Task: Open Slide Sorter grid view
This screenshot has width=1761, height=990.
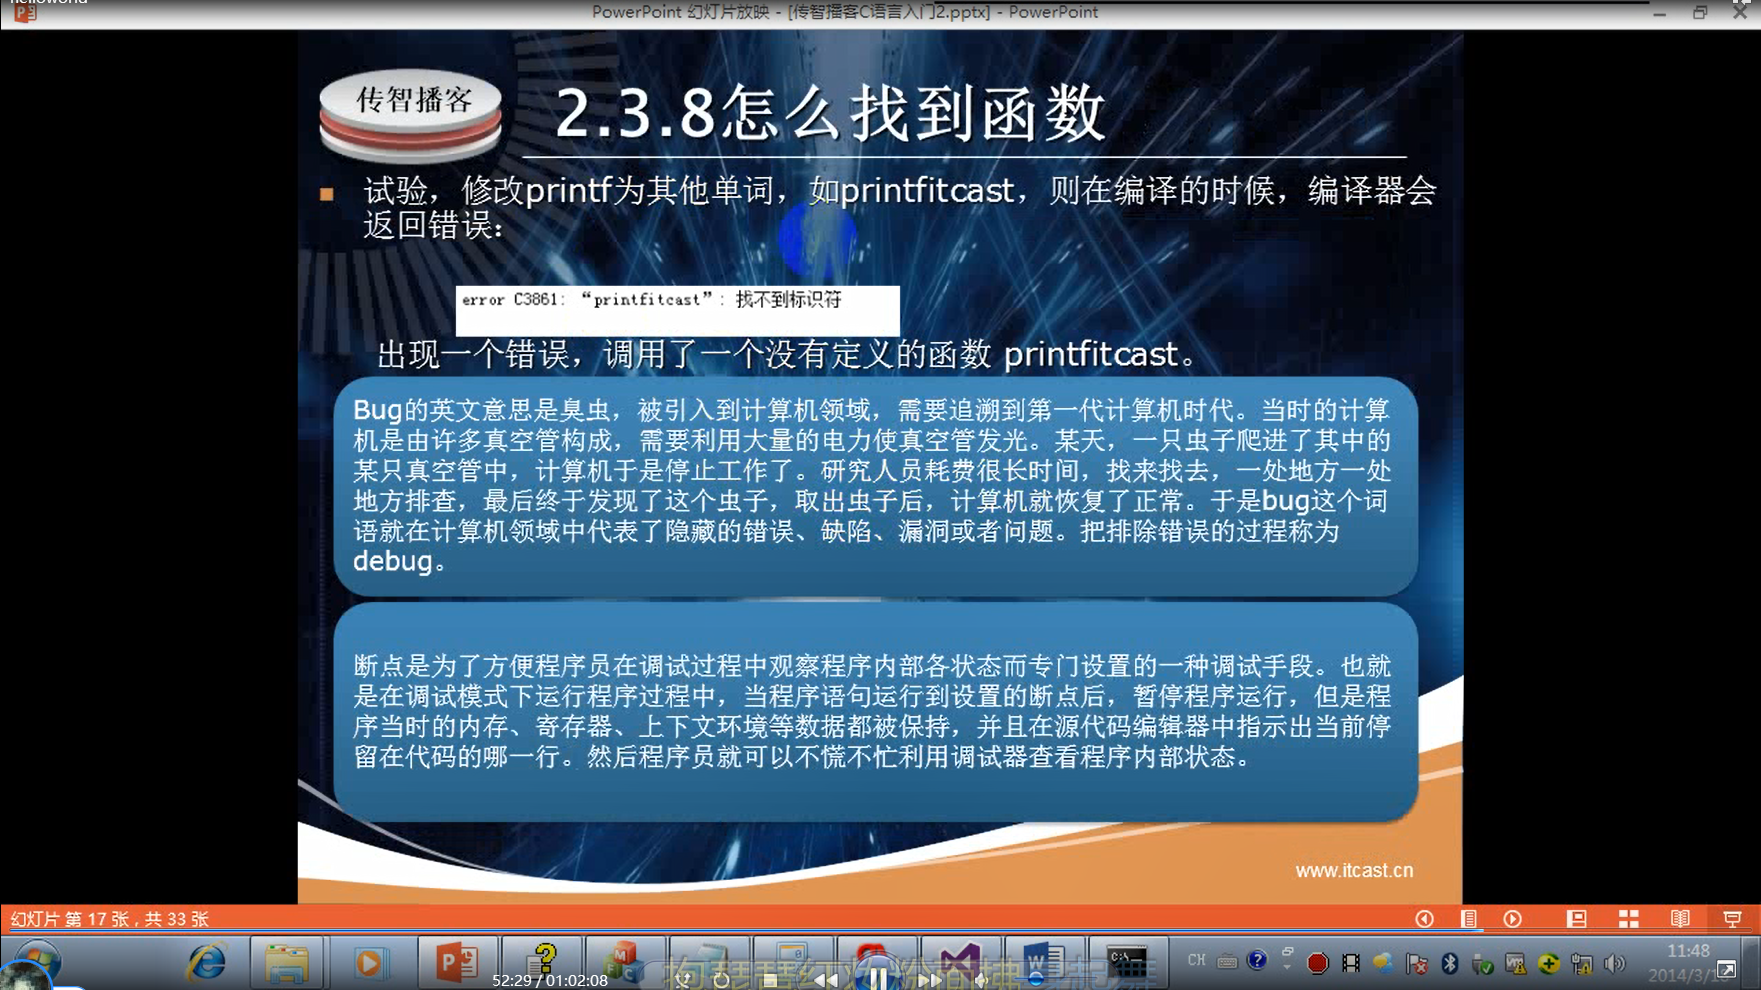Action: pos(1629,918)
